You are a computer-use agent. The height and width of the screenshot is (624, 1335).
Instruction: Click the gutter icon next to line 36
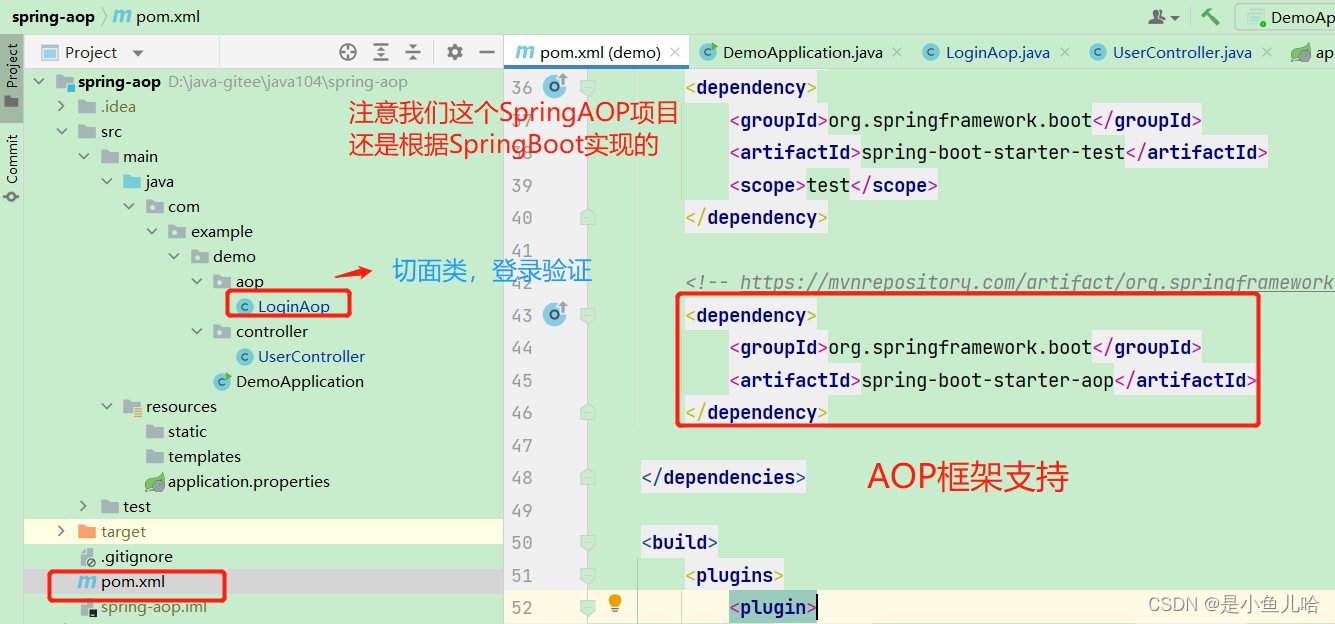click(x=557, y=87)
